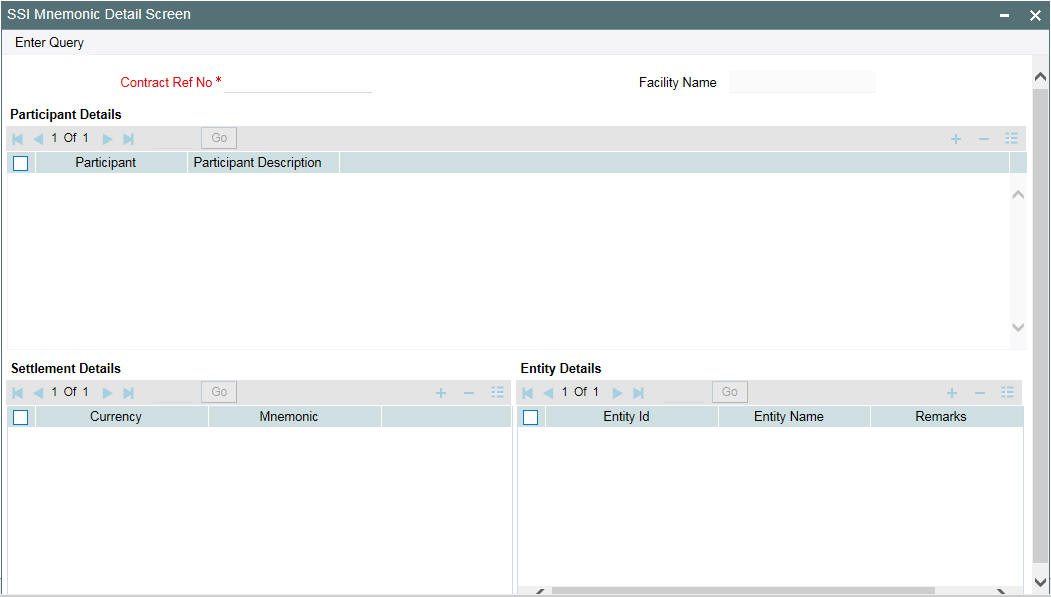Screen dimensions: 1051x597
Task: Click Go button in Entity Details
Action: pyautogui.click(x=730, y=392)
